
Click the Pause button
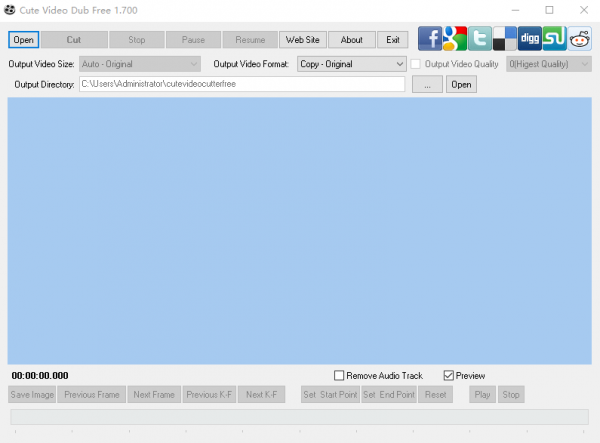pos(193,40)
